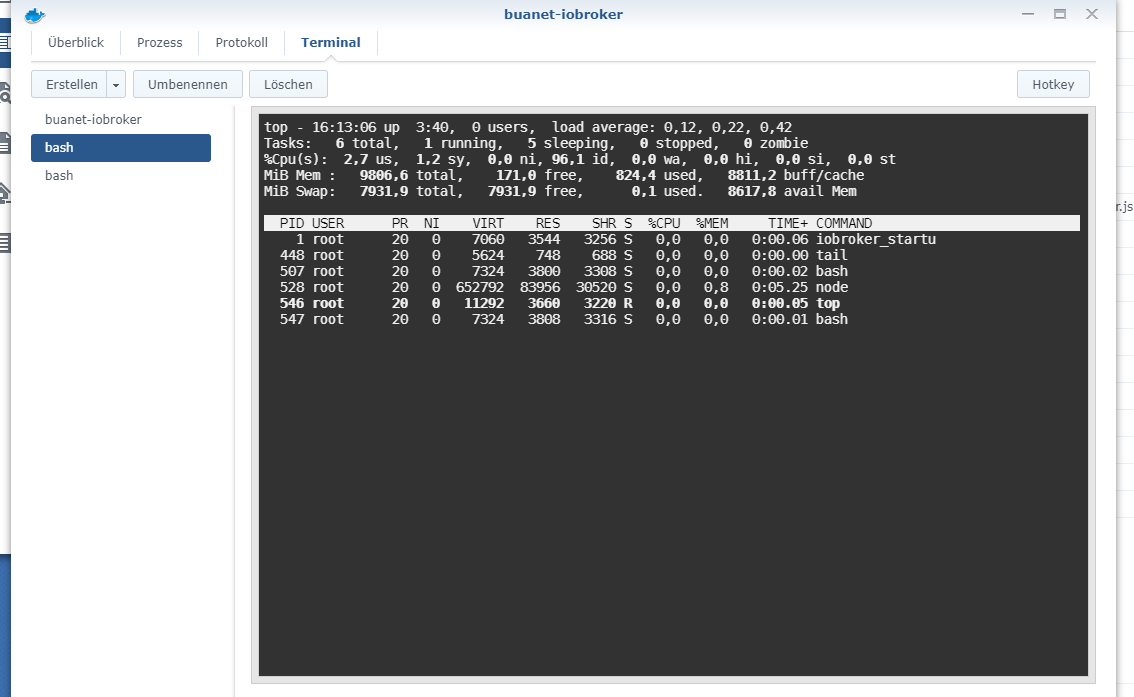
Task: Click the TIME+ column header
Action: pos(788,223)
